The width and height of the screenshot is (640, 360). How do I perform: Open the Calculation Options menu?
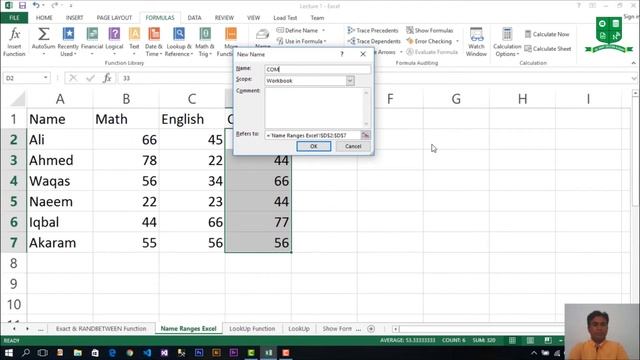click(x=507, y=42)
